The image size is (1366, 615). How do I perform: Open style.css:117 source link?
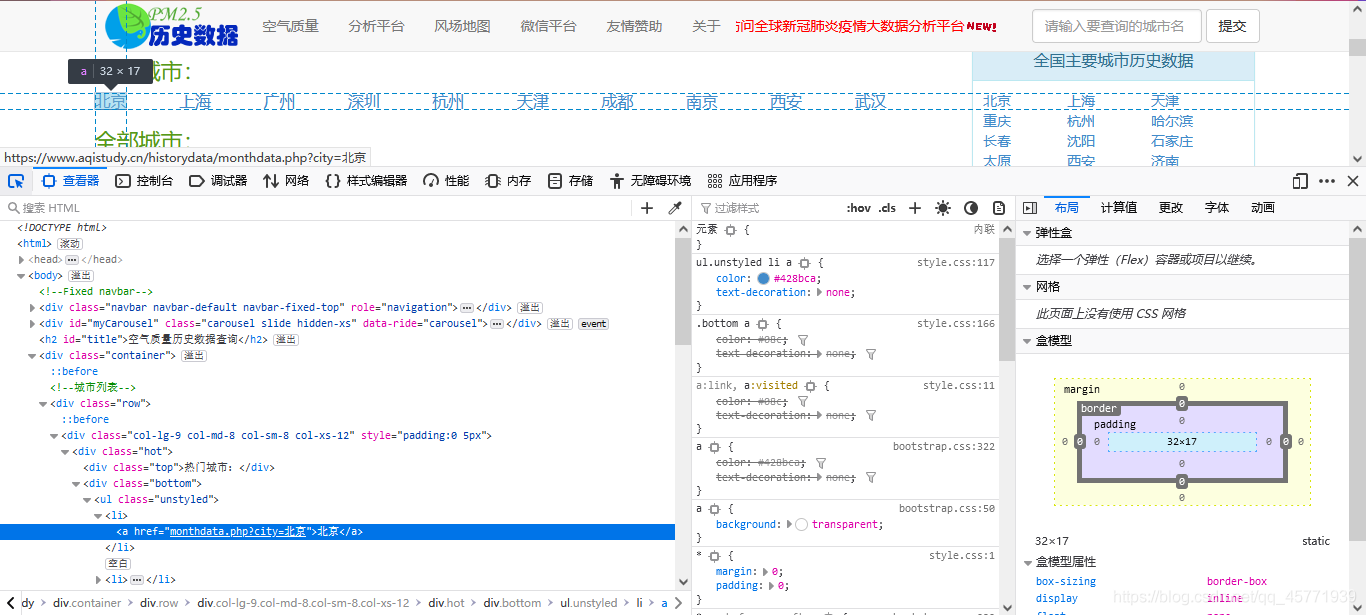(x=956, y=263)
